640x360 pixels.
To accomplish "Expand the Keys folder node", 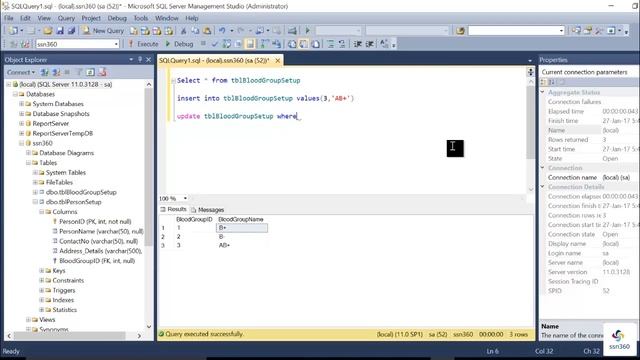I will 42,271.
